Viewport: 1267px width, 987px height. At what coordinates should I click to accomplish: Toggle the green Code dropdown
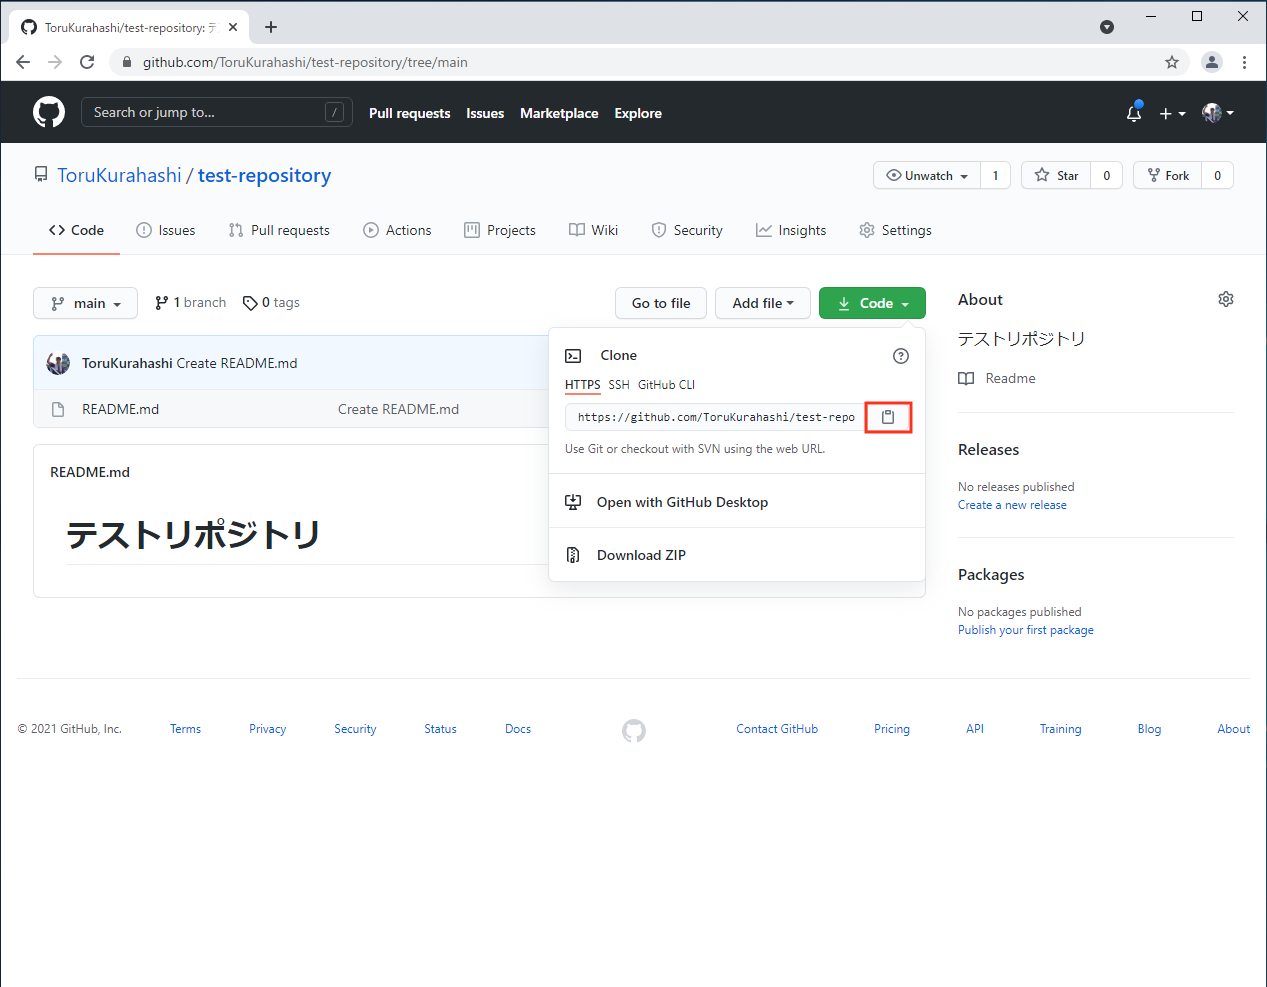872,303
